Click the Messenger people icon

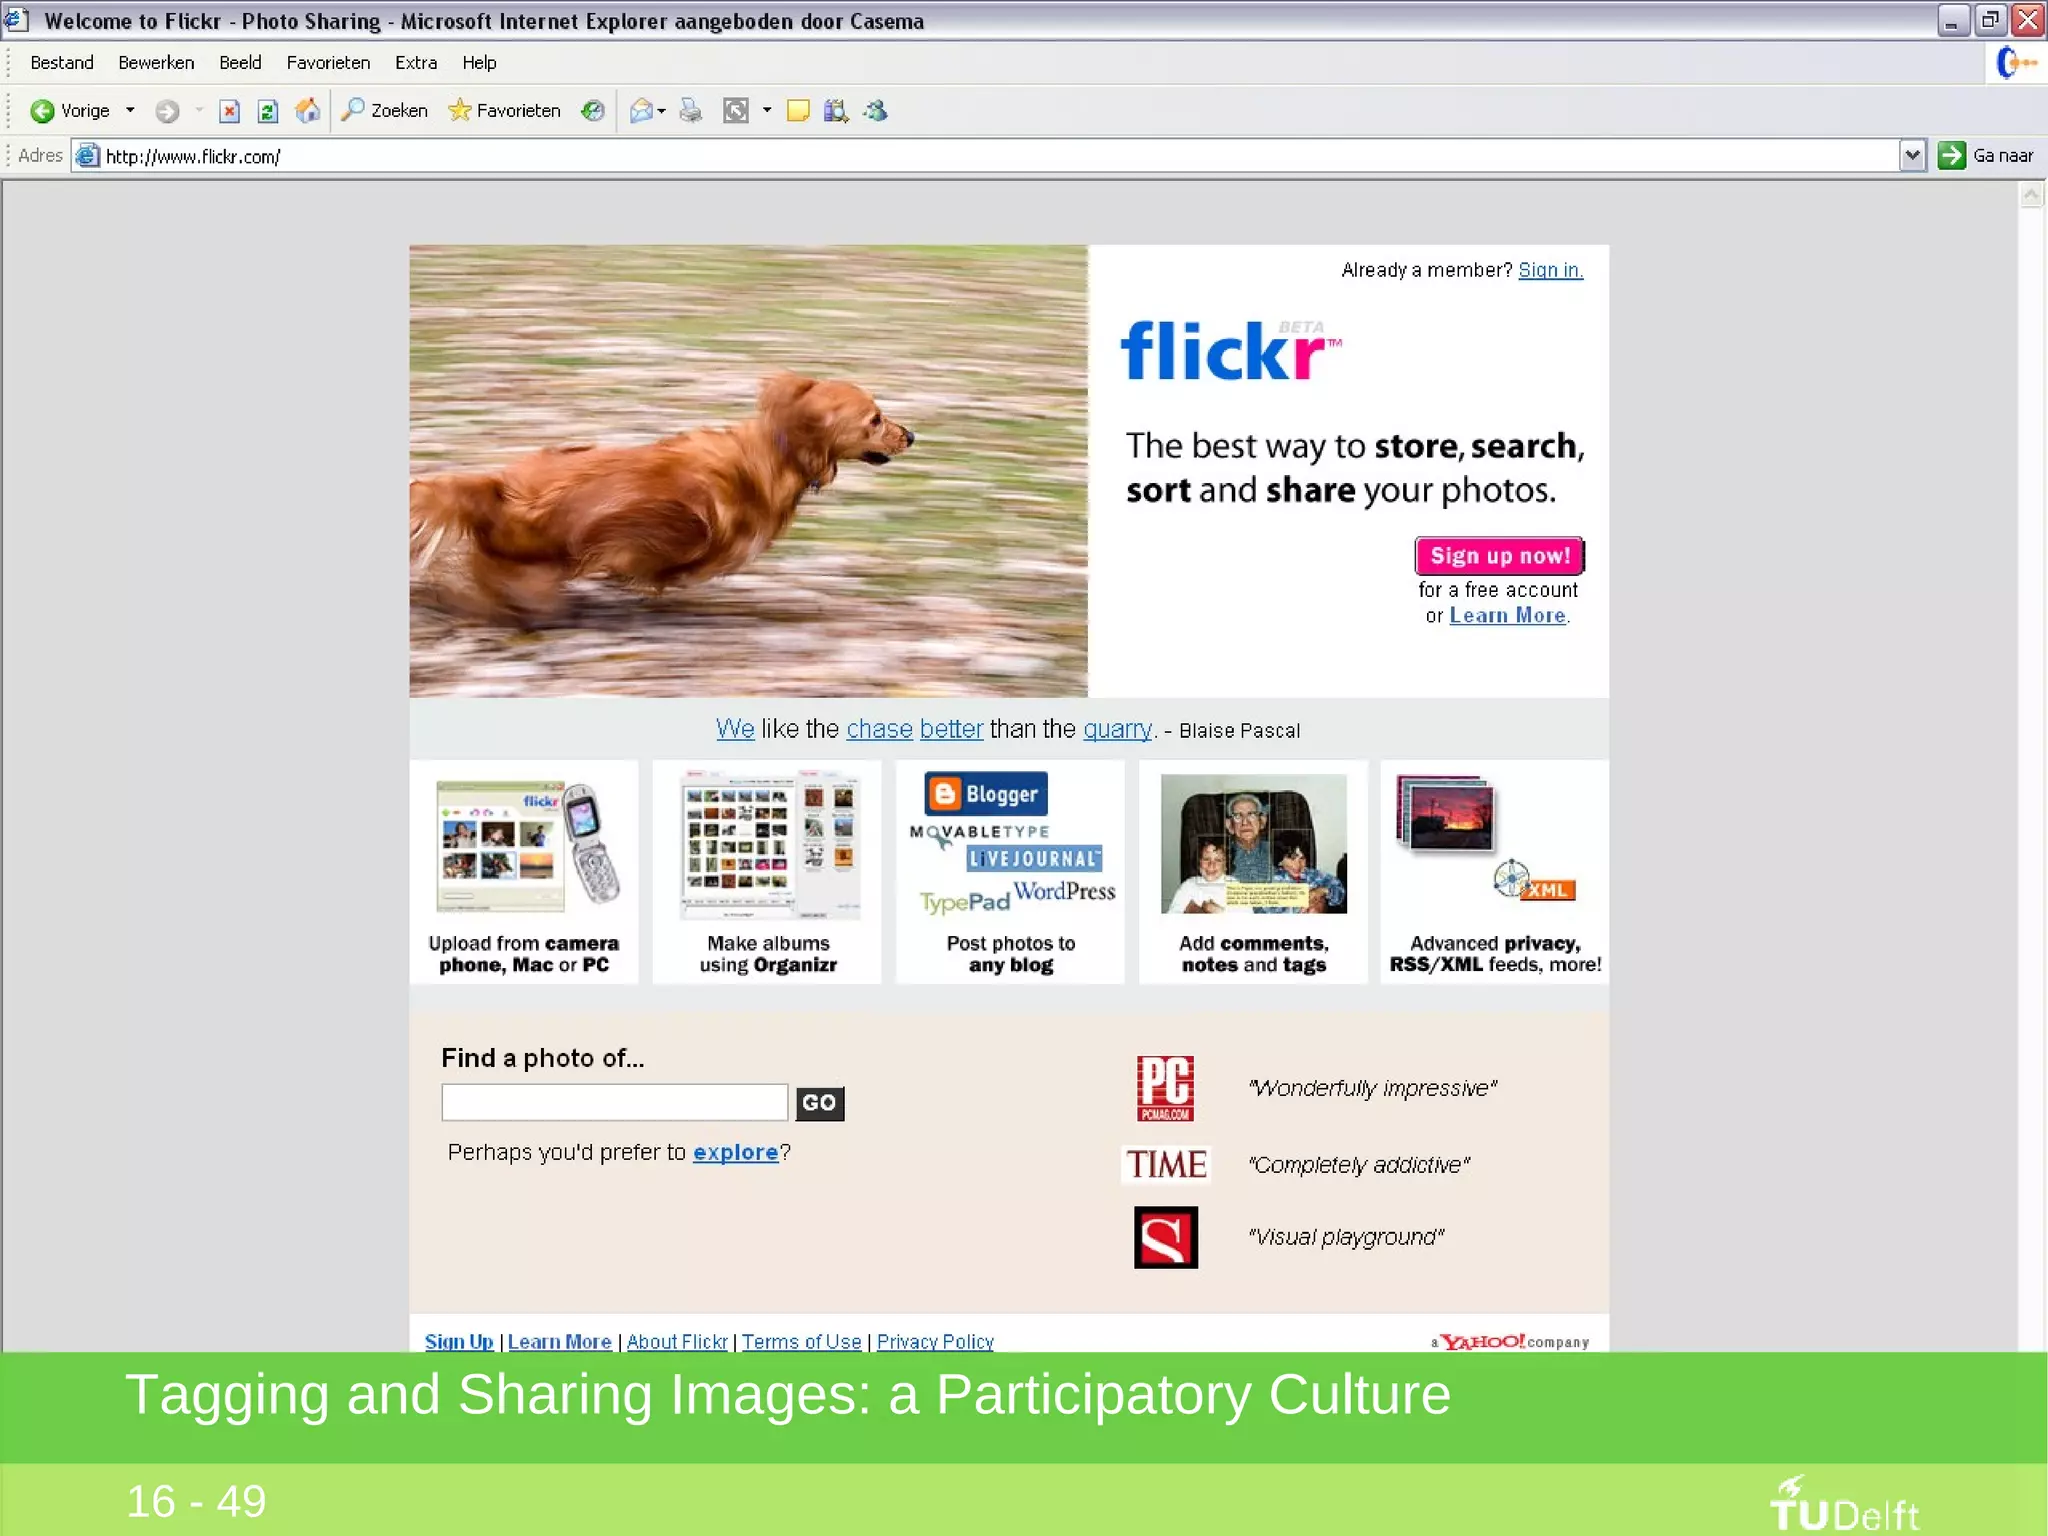876,111
